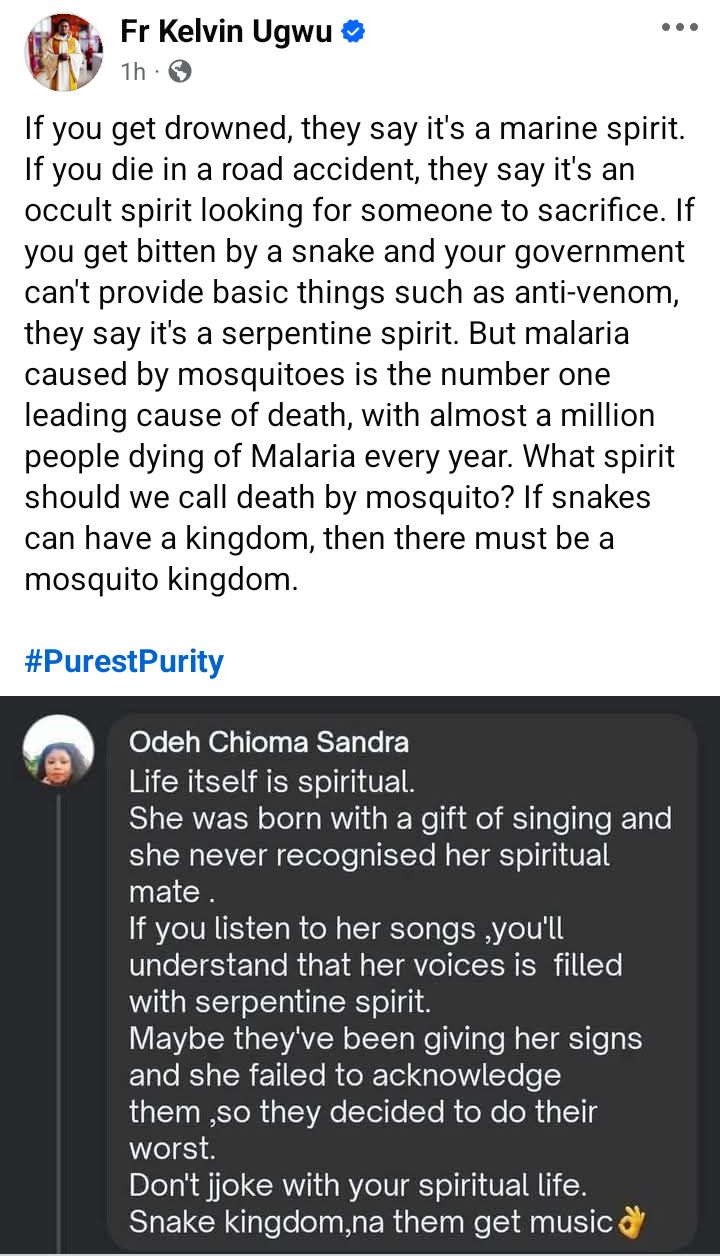The image size is (720, 1256).
Task: Click the line 'Maybe they've been giving her signs'
Action: coord(385,1038)
